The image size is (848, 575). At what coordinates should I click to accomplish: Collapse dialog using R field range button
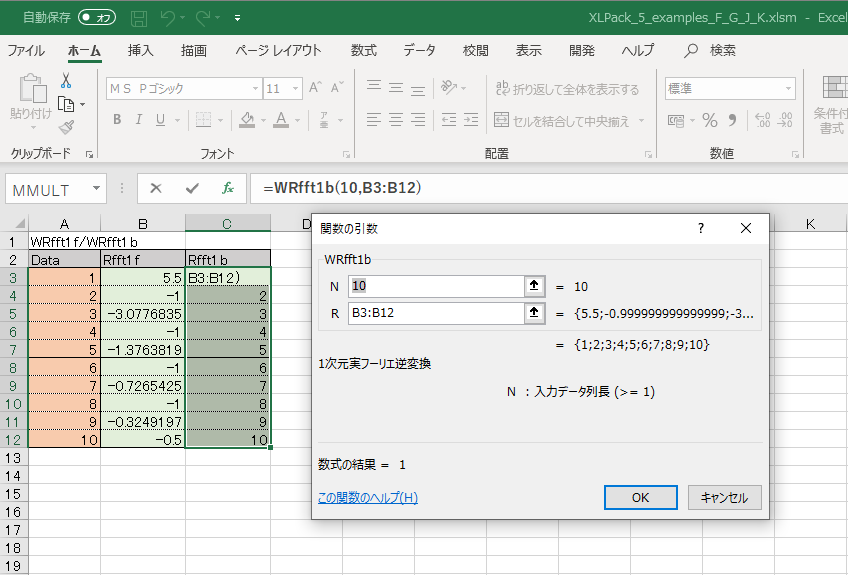click(x=534, y=314)
